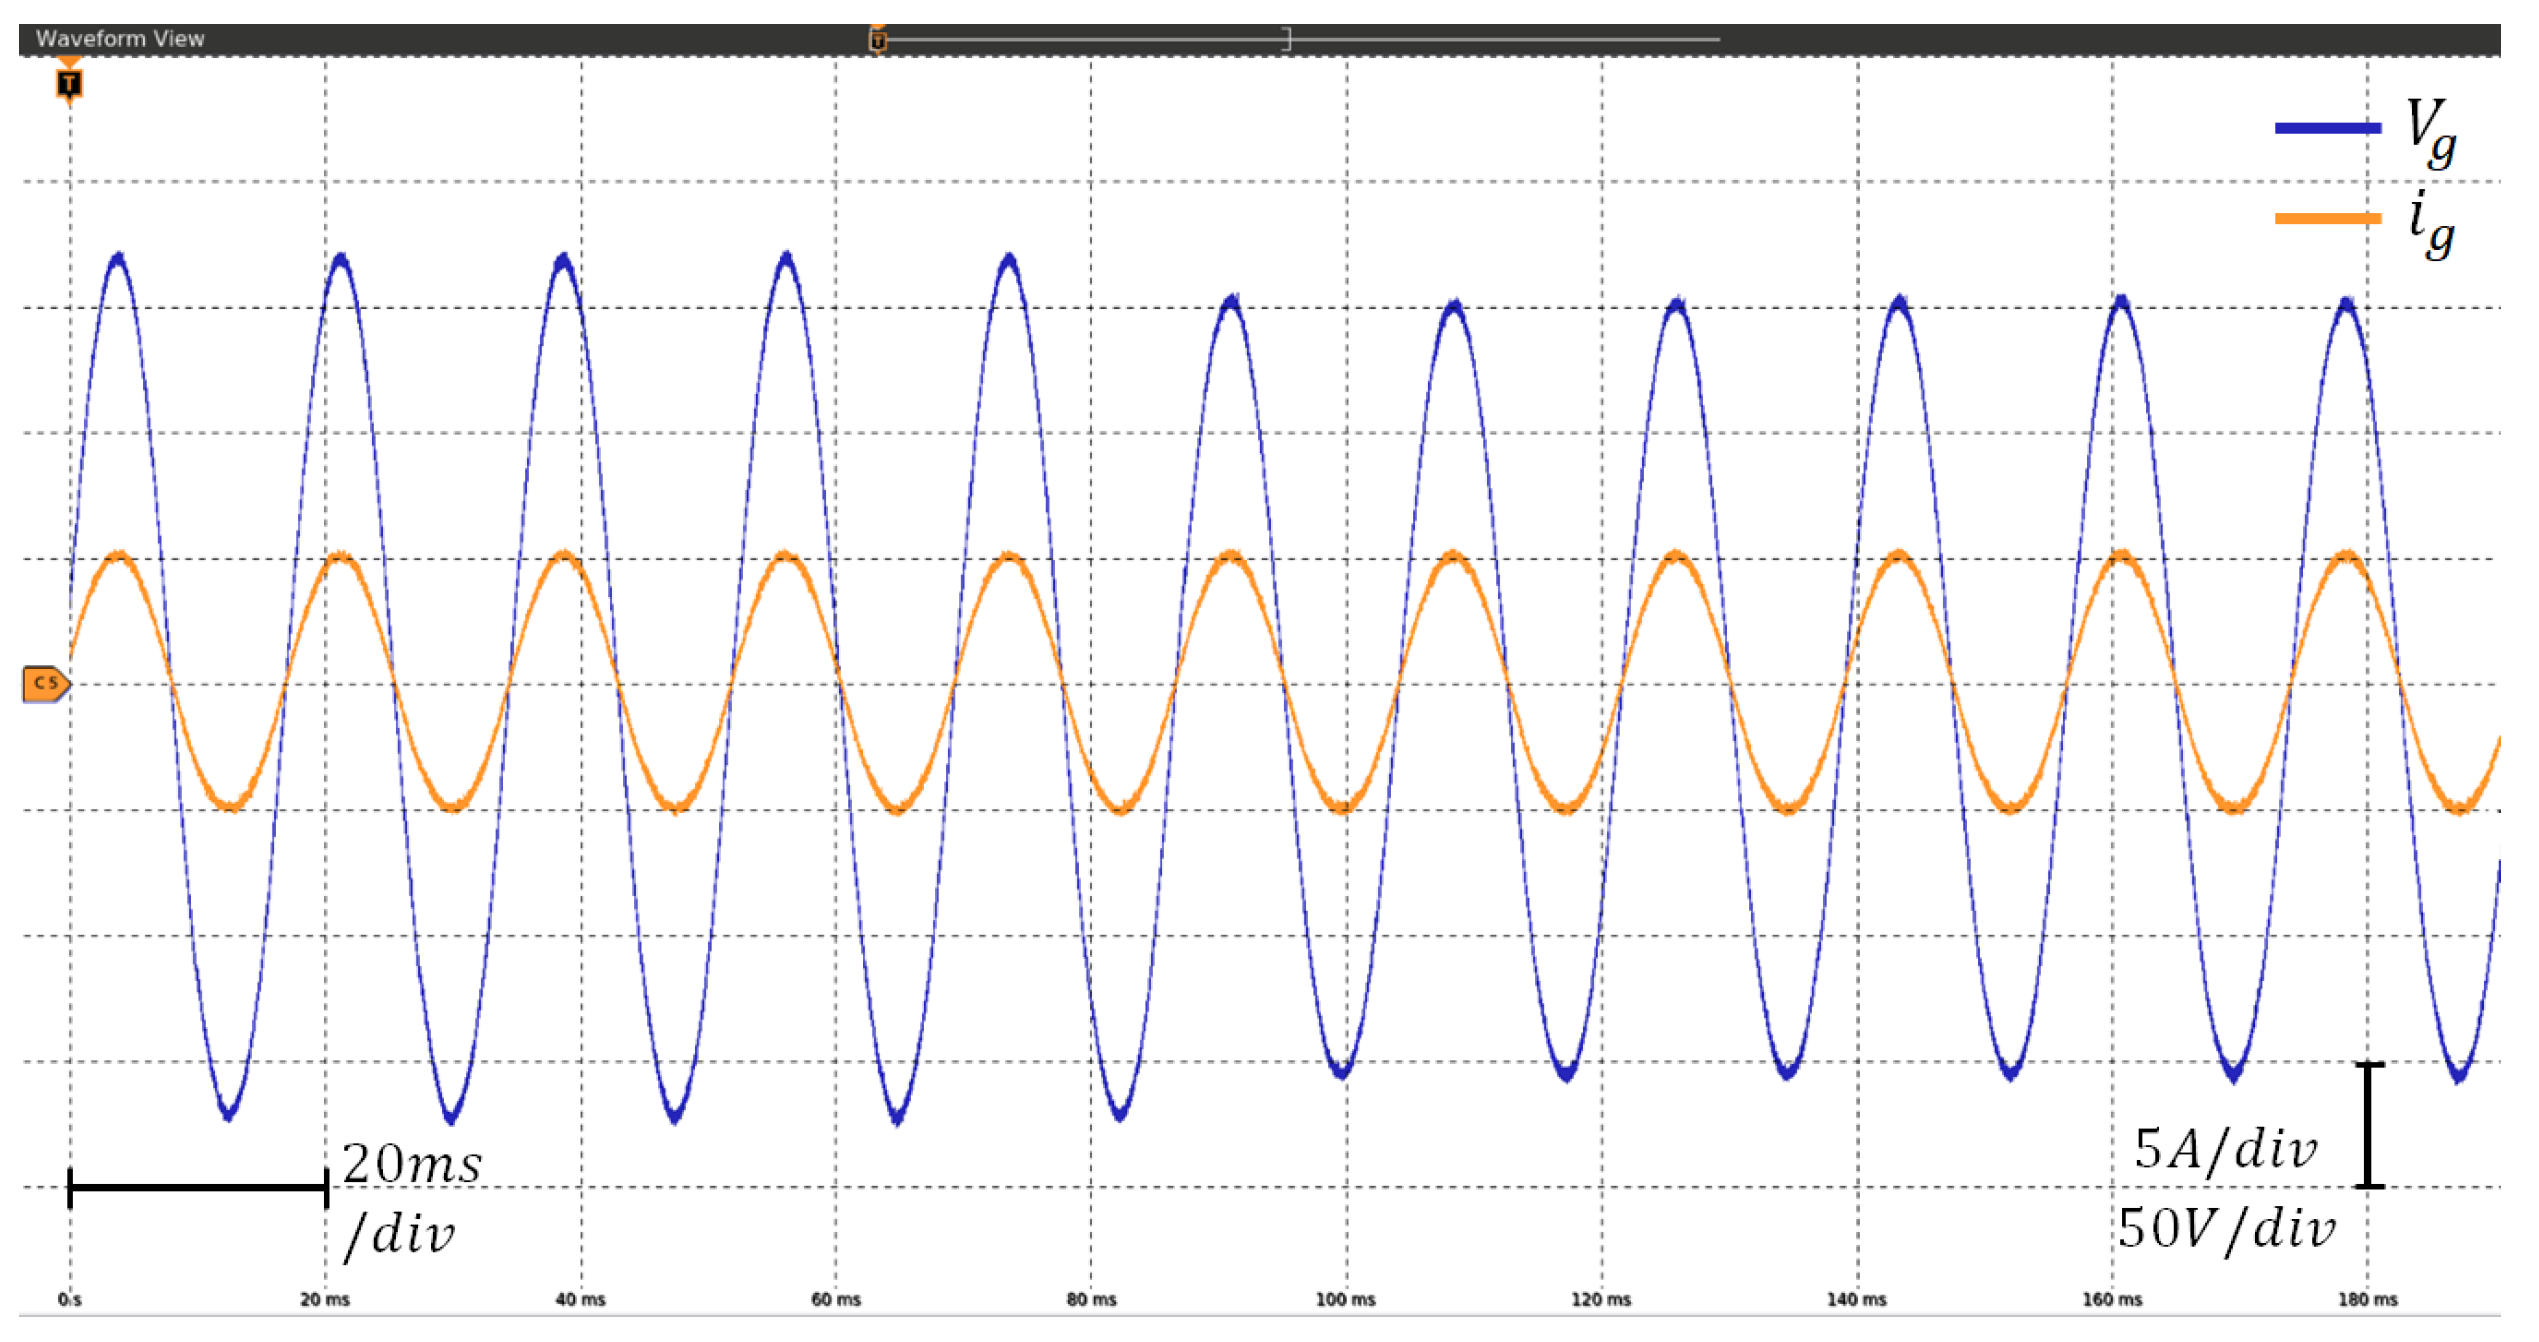Click the orange ig legend line
Screen dimensions: 2539x1342
pyautogui.click(x=2327, y=218)
